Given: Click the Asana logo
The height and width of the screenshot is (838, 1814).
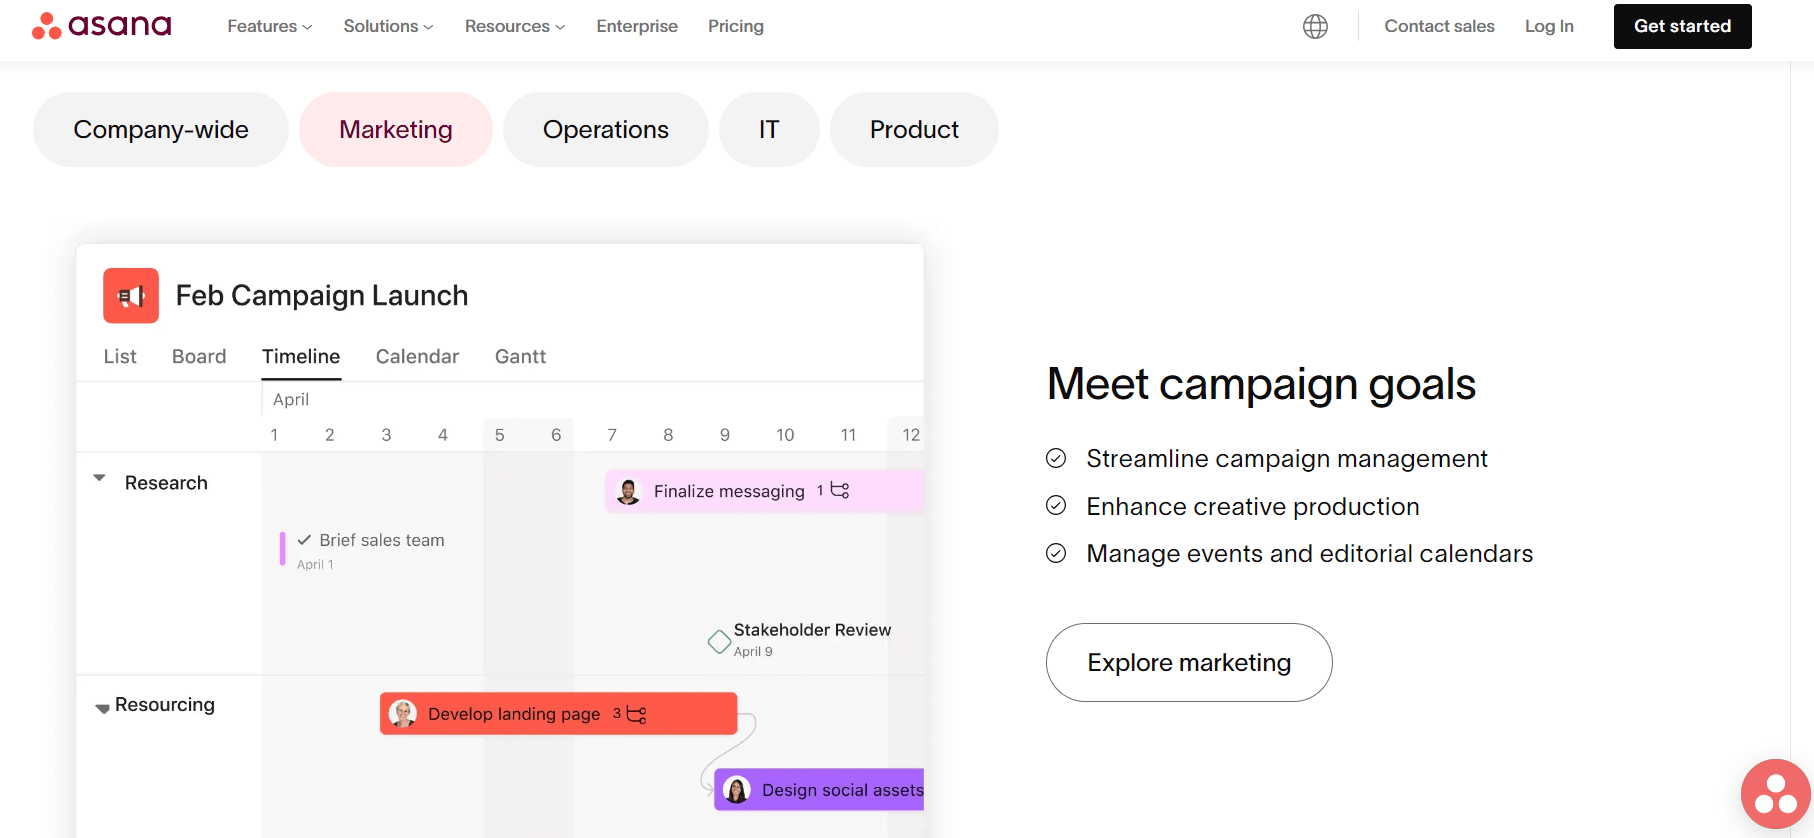Looking at the screenshot, I should coord(101,26).
